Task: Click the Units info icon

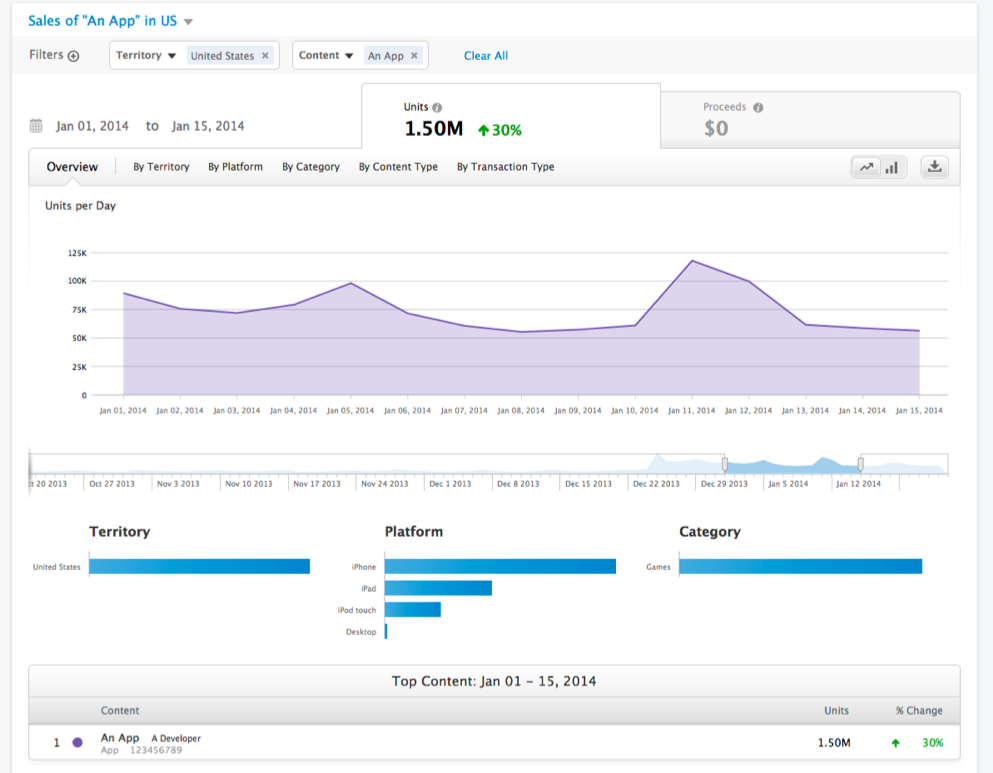Action: point(437,108)
